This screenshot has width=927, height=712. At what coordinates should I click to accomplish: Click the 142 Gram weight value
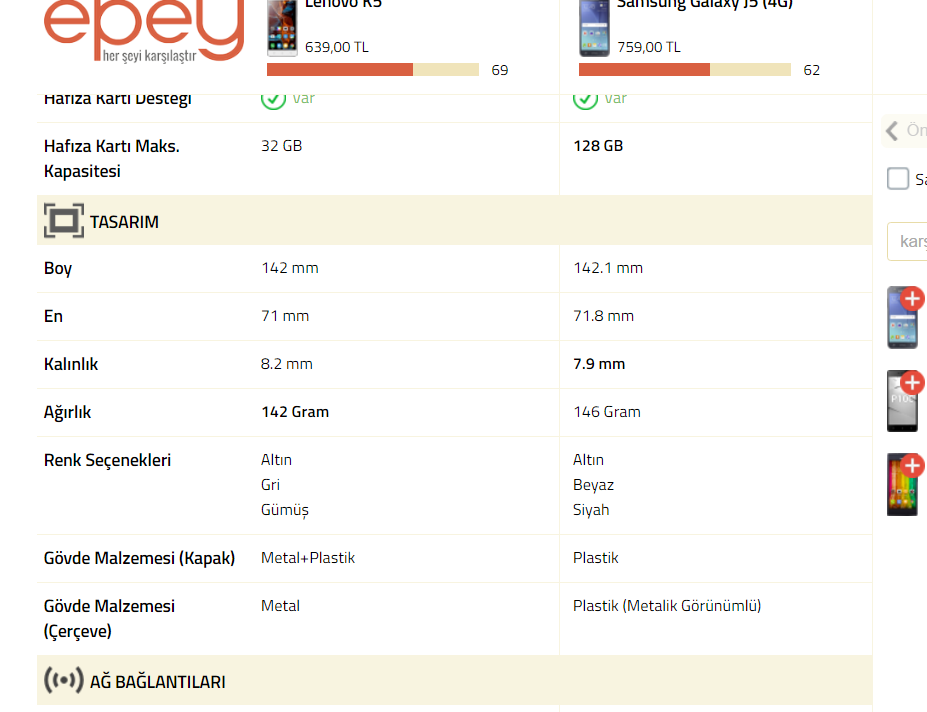295,412
